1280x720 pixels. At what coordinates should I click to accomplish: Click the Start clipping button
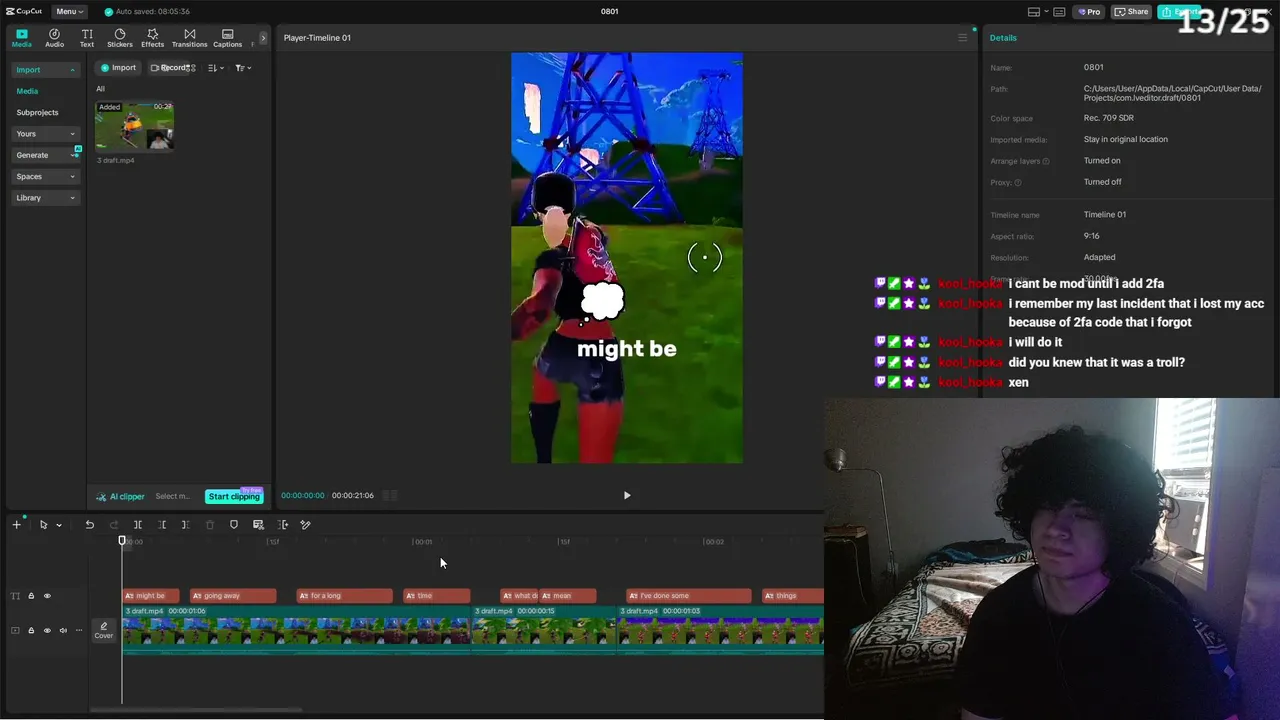pyautogui.click(x=234, y=496)
